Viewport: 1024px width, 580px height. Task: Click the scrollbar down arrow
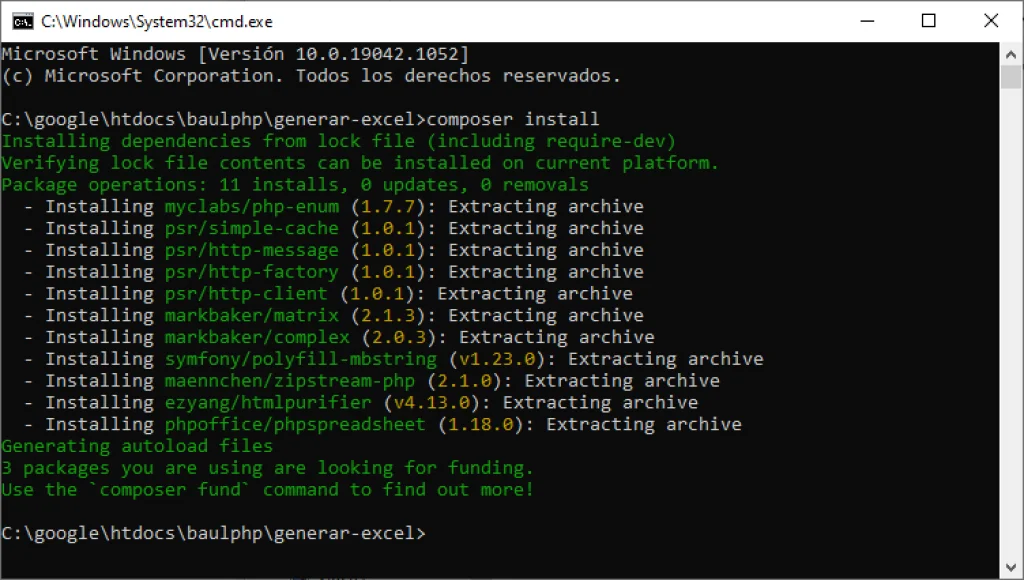1011,567
